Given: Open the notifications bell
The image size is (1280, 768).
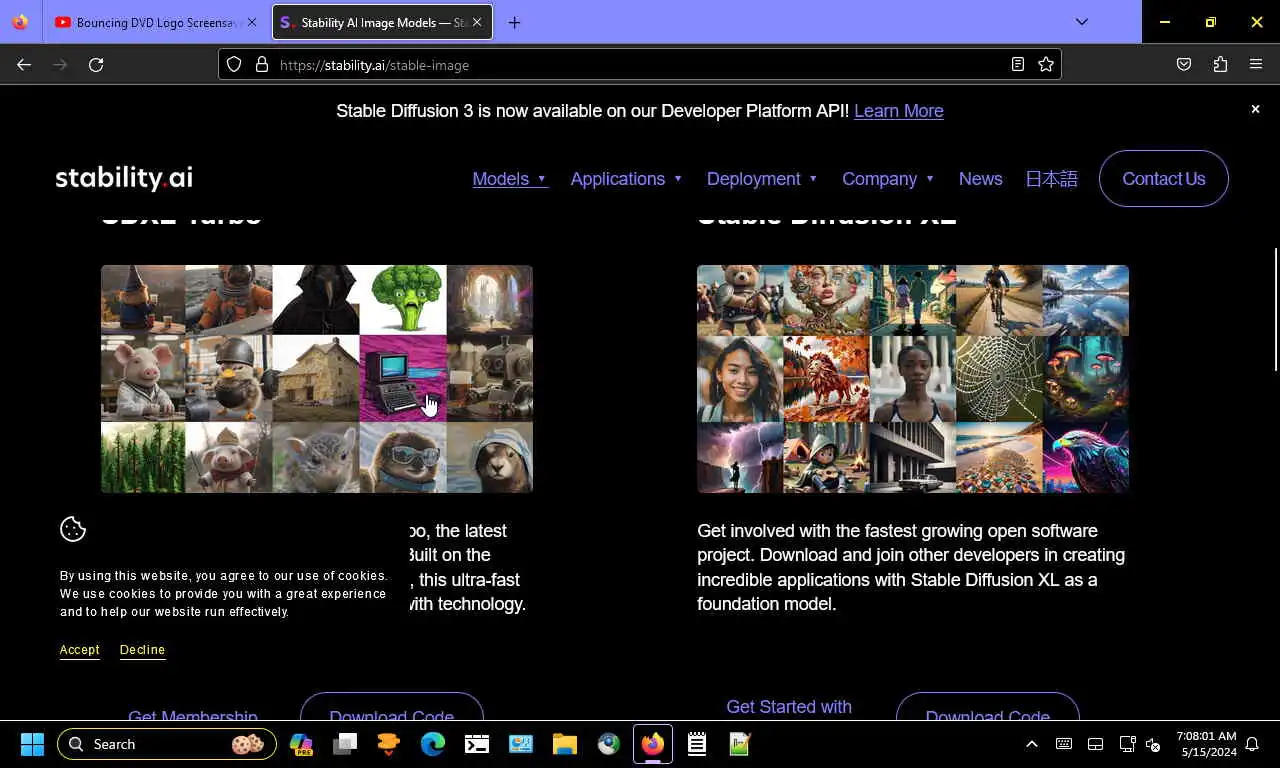Looking at the screenshot, I should [x=1252, y=744].
